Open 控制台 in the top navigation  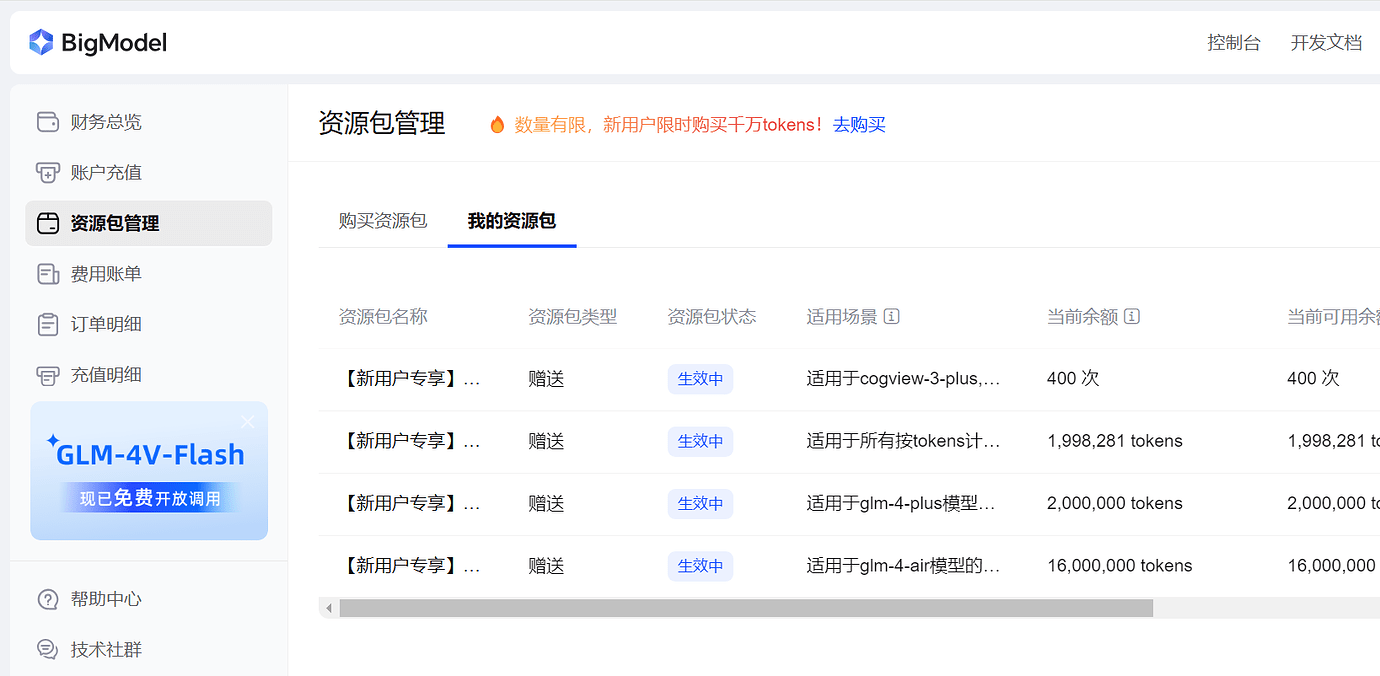coord(1233,43)
